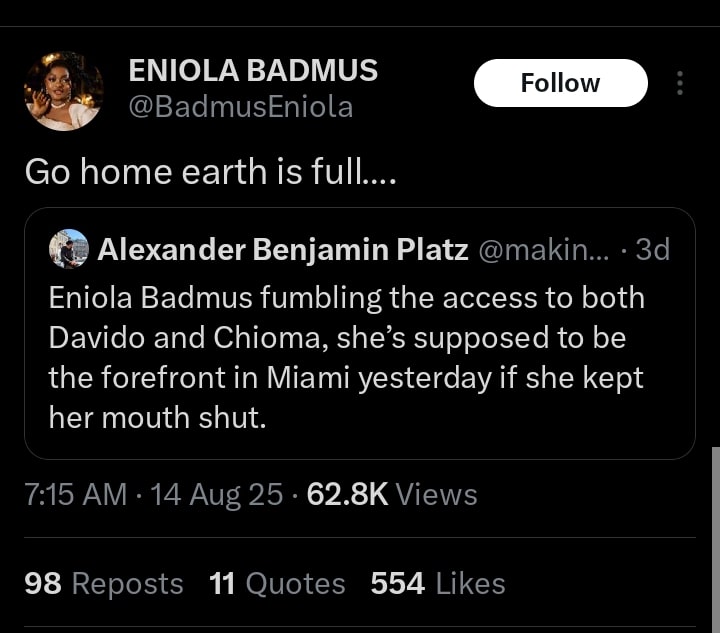View the 98 Reposts list

104,583
